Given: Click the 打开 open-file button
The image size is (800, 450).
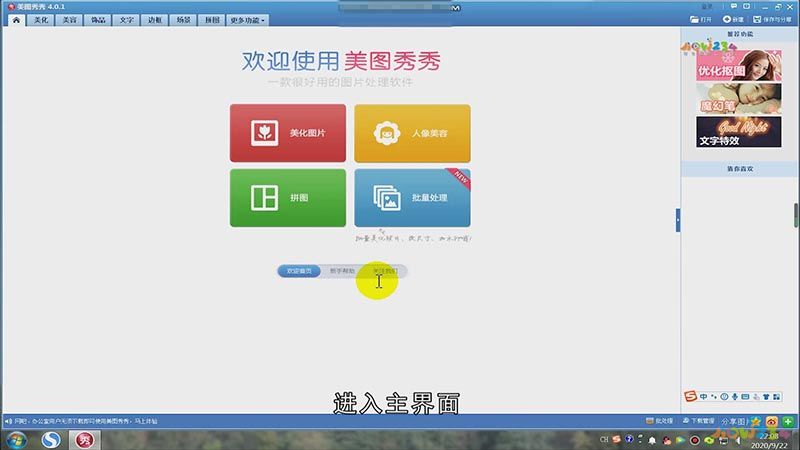Looking at the screenshot, I should (701, 19).
